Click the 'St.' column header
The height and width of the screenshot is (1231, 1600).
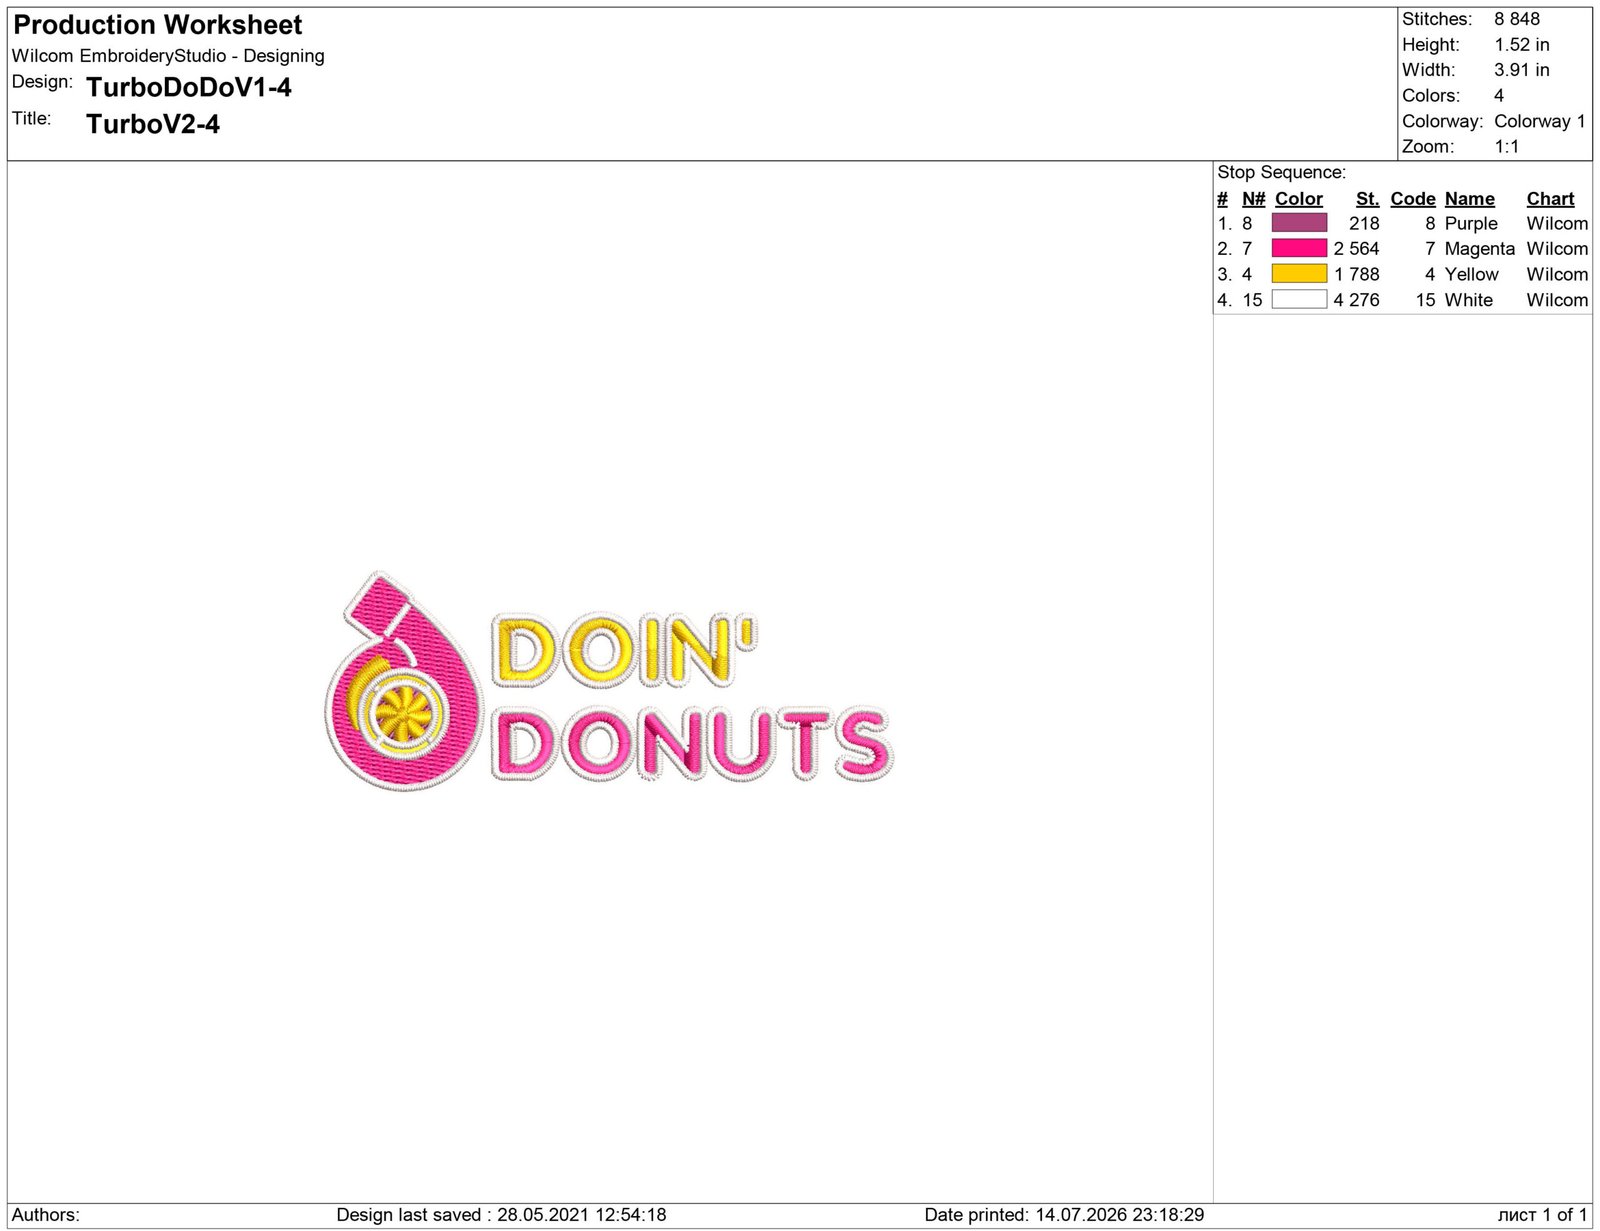[1367, 199]
